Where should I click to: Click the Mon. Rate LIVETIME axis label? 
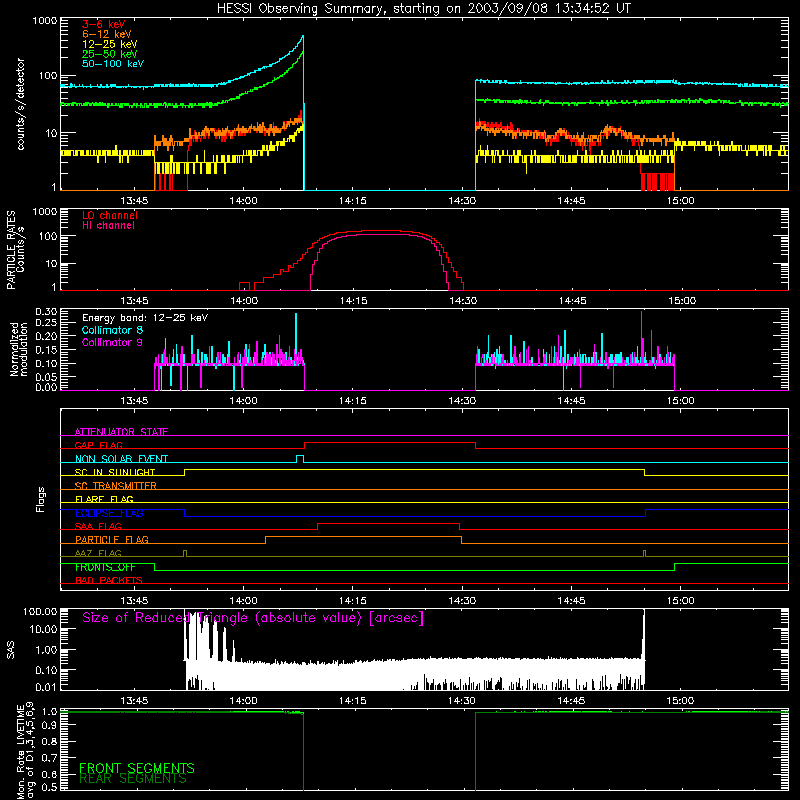[x=25, y=751]
